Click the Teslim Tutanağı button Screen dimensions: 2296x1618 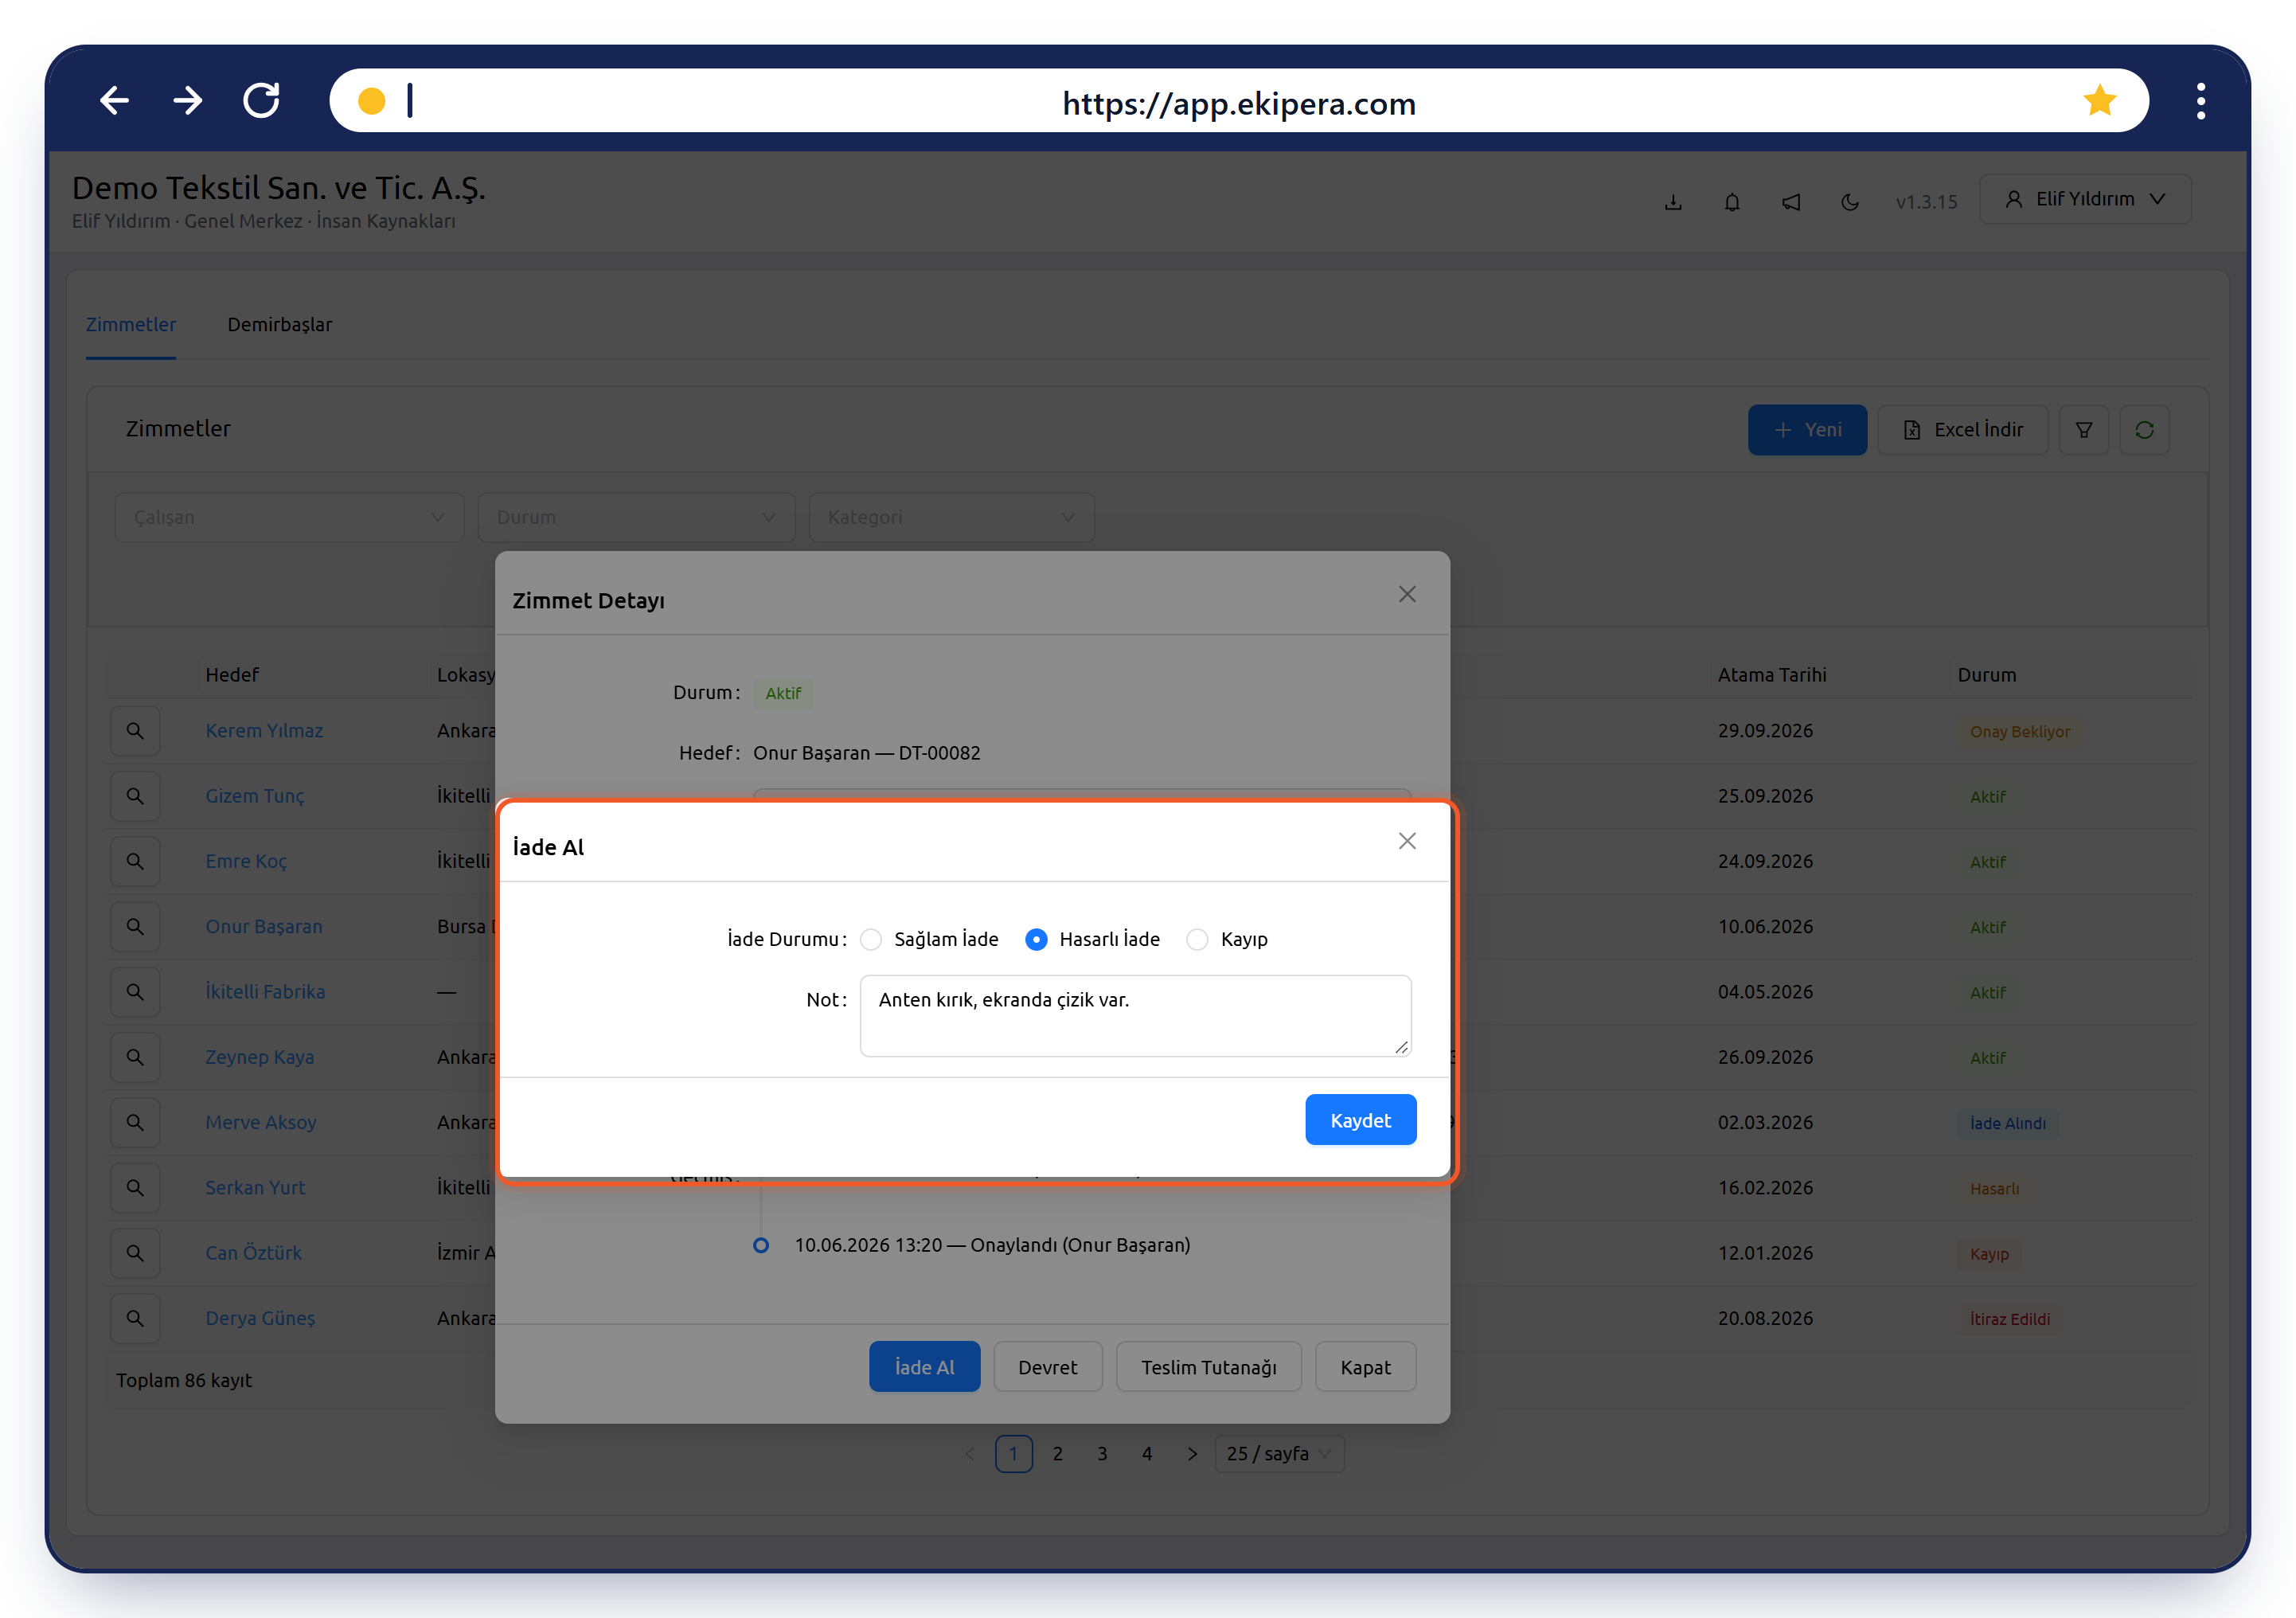tap(1209, 1367)
